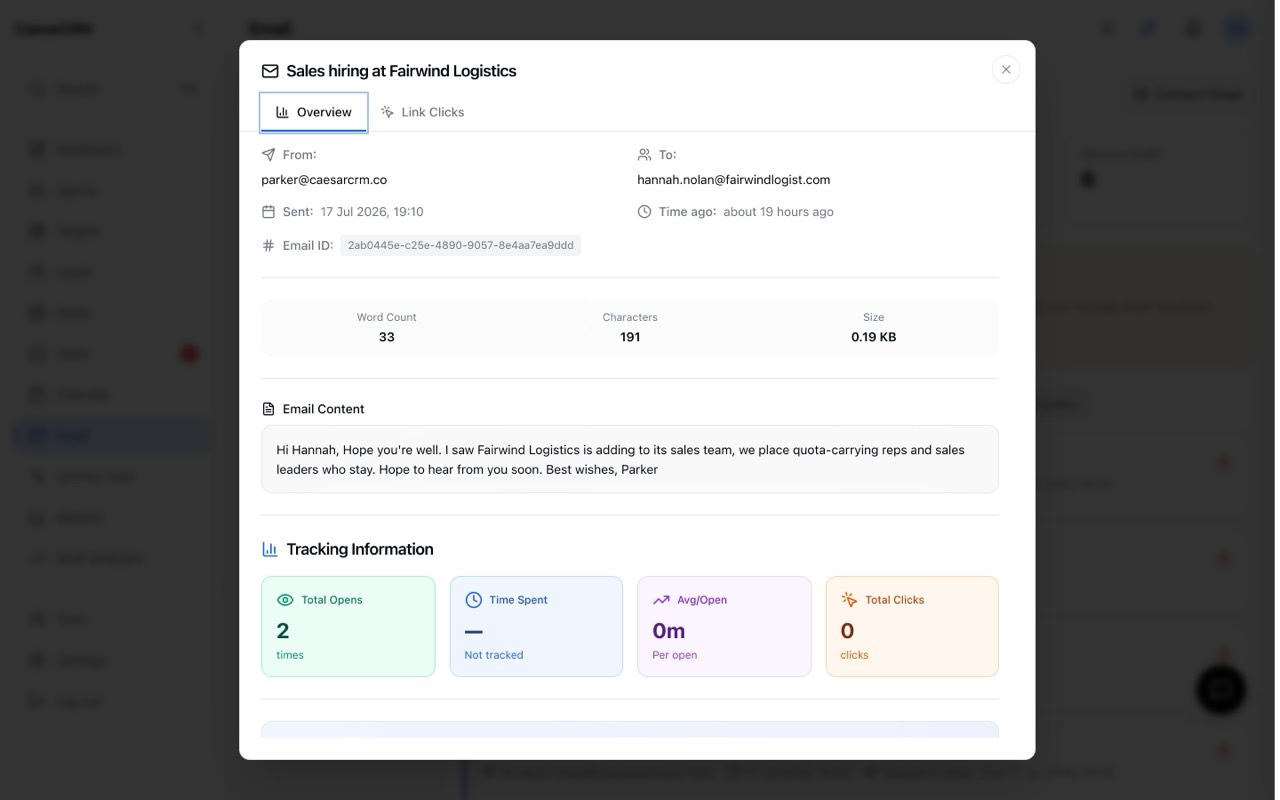The width and height of the screenshot is (1280, 800).
Task: Click the eye icon in Total Opens card
Action: [x=285, y=600]
